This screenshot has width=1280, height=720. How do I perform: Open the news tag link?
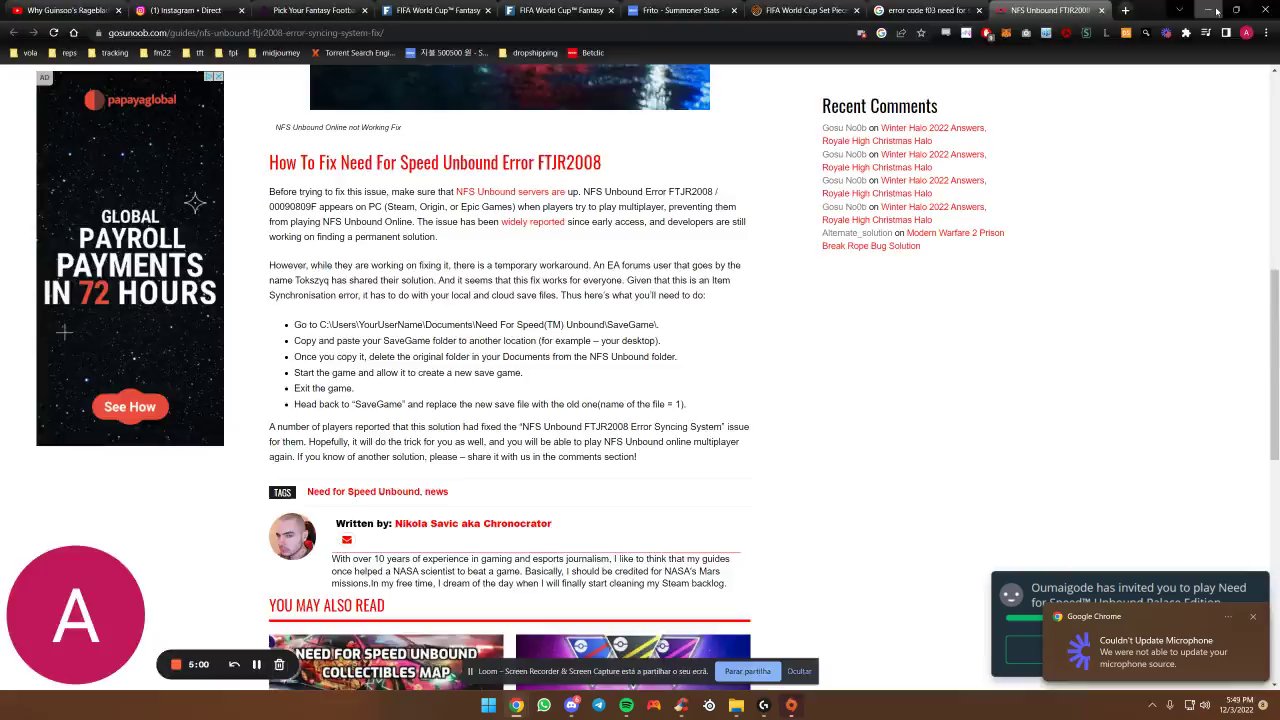coord(436,492)
